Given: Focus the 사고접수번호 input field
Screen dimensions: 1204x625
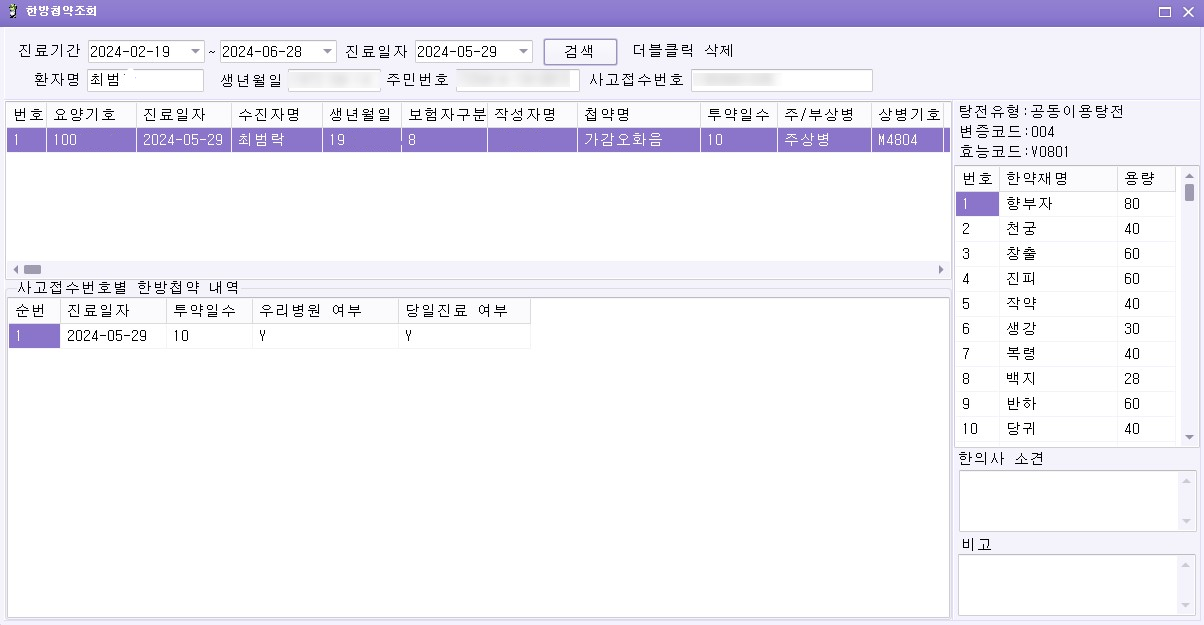Looking at the screenshot, I should pos(781,80).
